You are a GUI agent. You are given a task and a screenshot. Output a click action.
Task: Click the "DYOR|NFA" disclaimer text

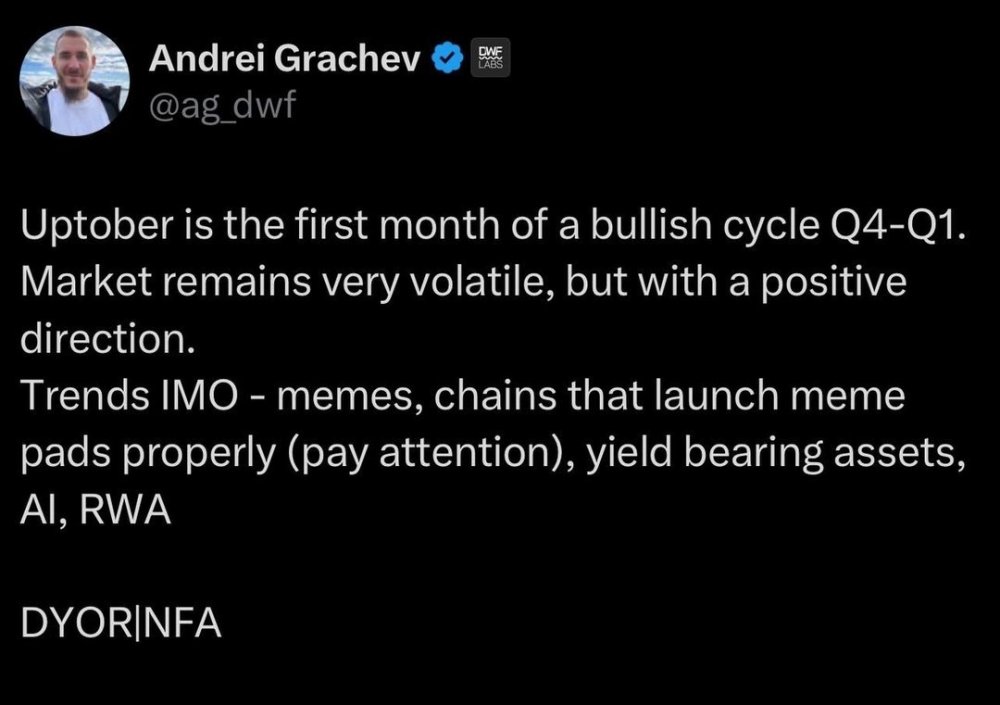pyautogui.click(x=121, y=625)
